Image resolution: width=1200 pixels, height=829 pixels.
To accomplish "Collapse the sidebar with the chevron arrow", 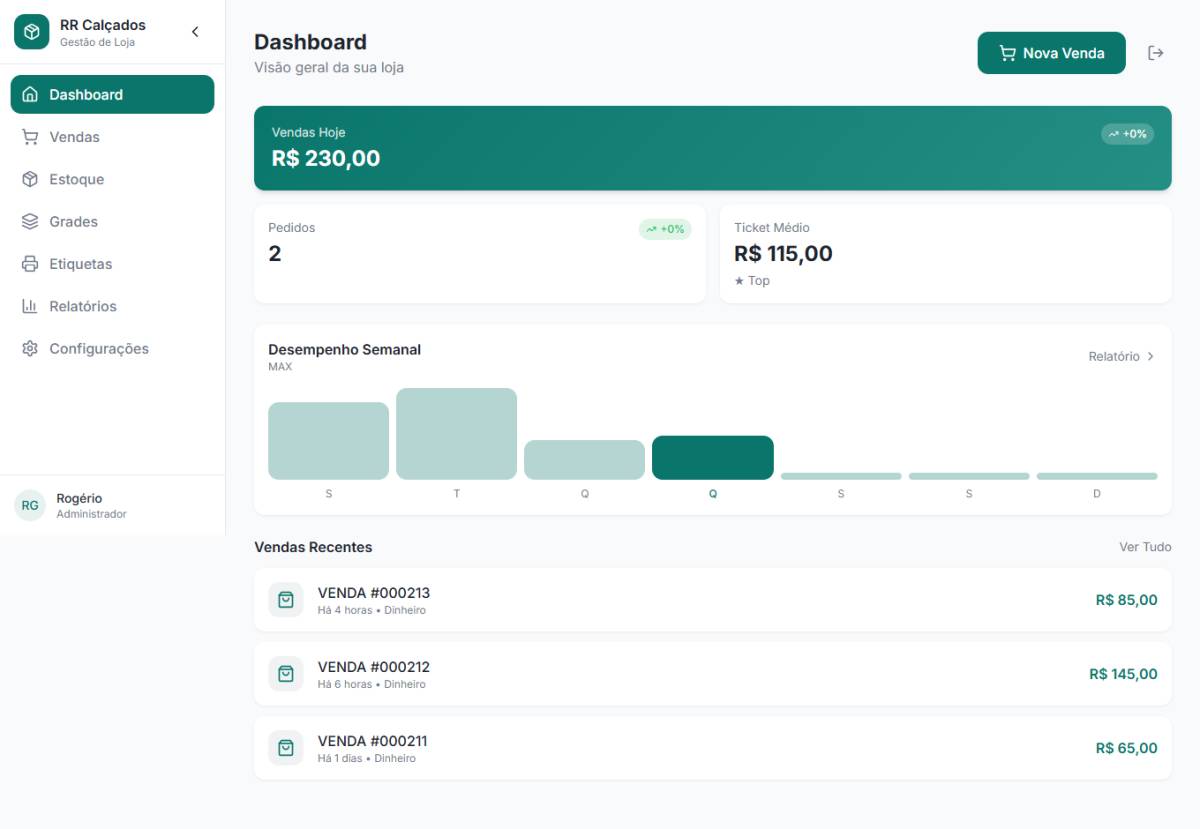I will coord(195,32).
